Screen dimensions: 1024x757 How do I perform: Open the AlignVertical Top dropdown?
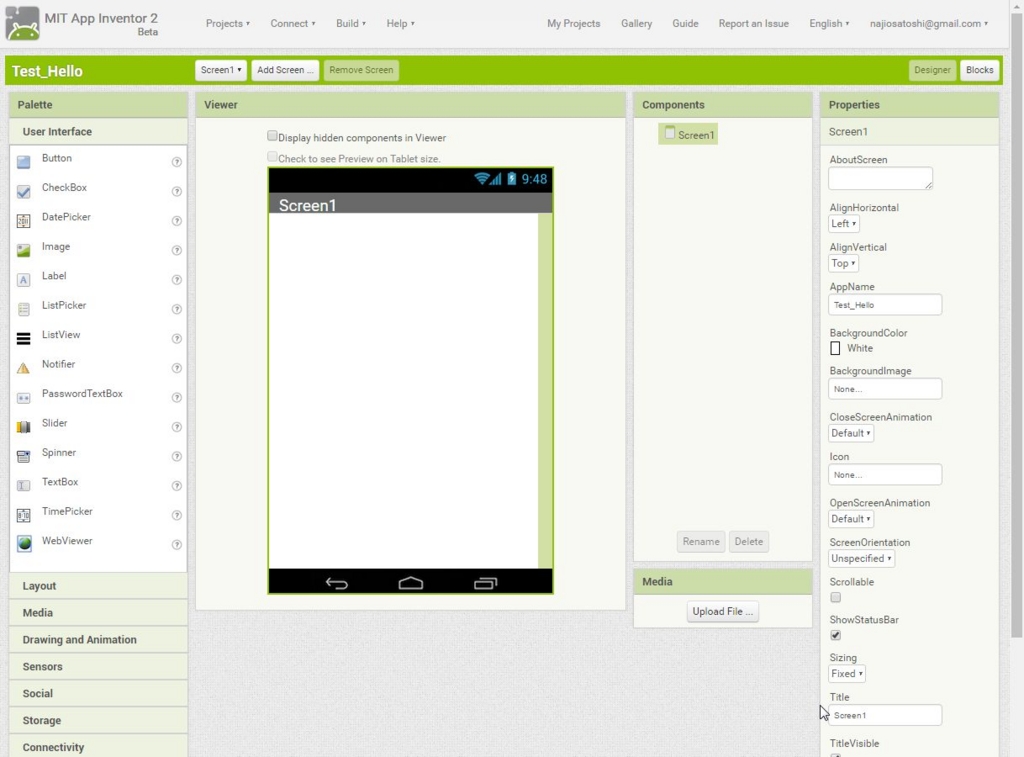pos(843,263)
